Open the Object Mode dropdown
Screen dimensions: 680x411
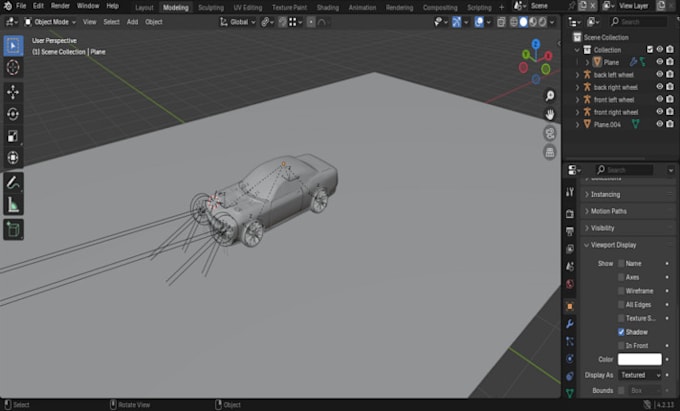click(50, 22)
